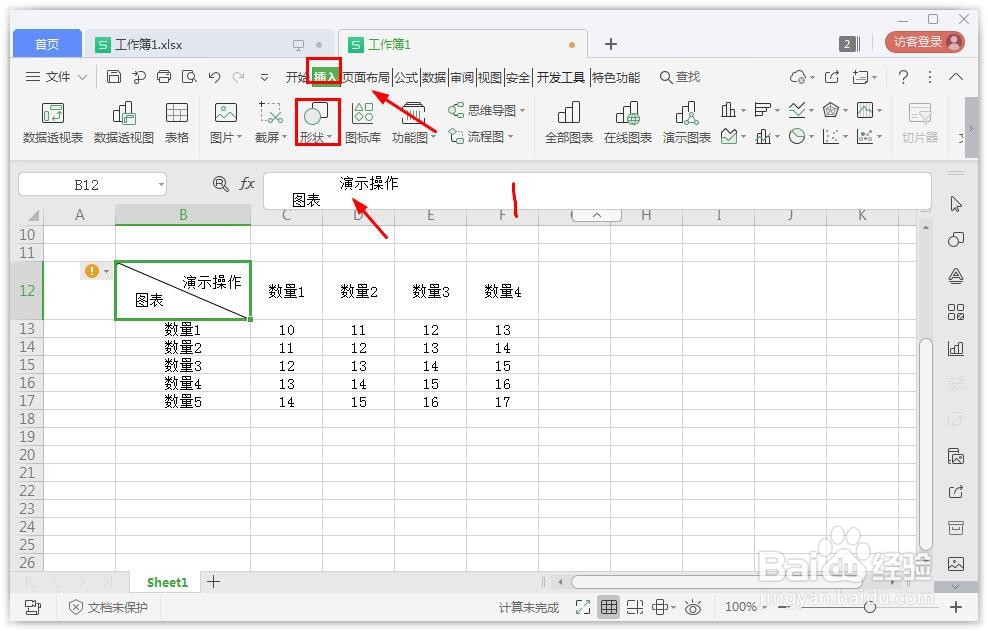Collapse the ribbon with the chevron arrow

pyautogui.click(x=955, y=76)
